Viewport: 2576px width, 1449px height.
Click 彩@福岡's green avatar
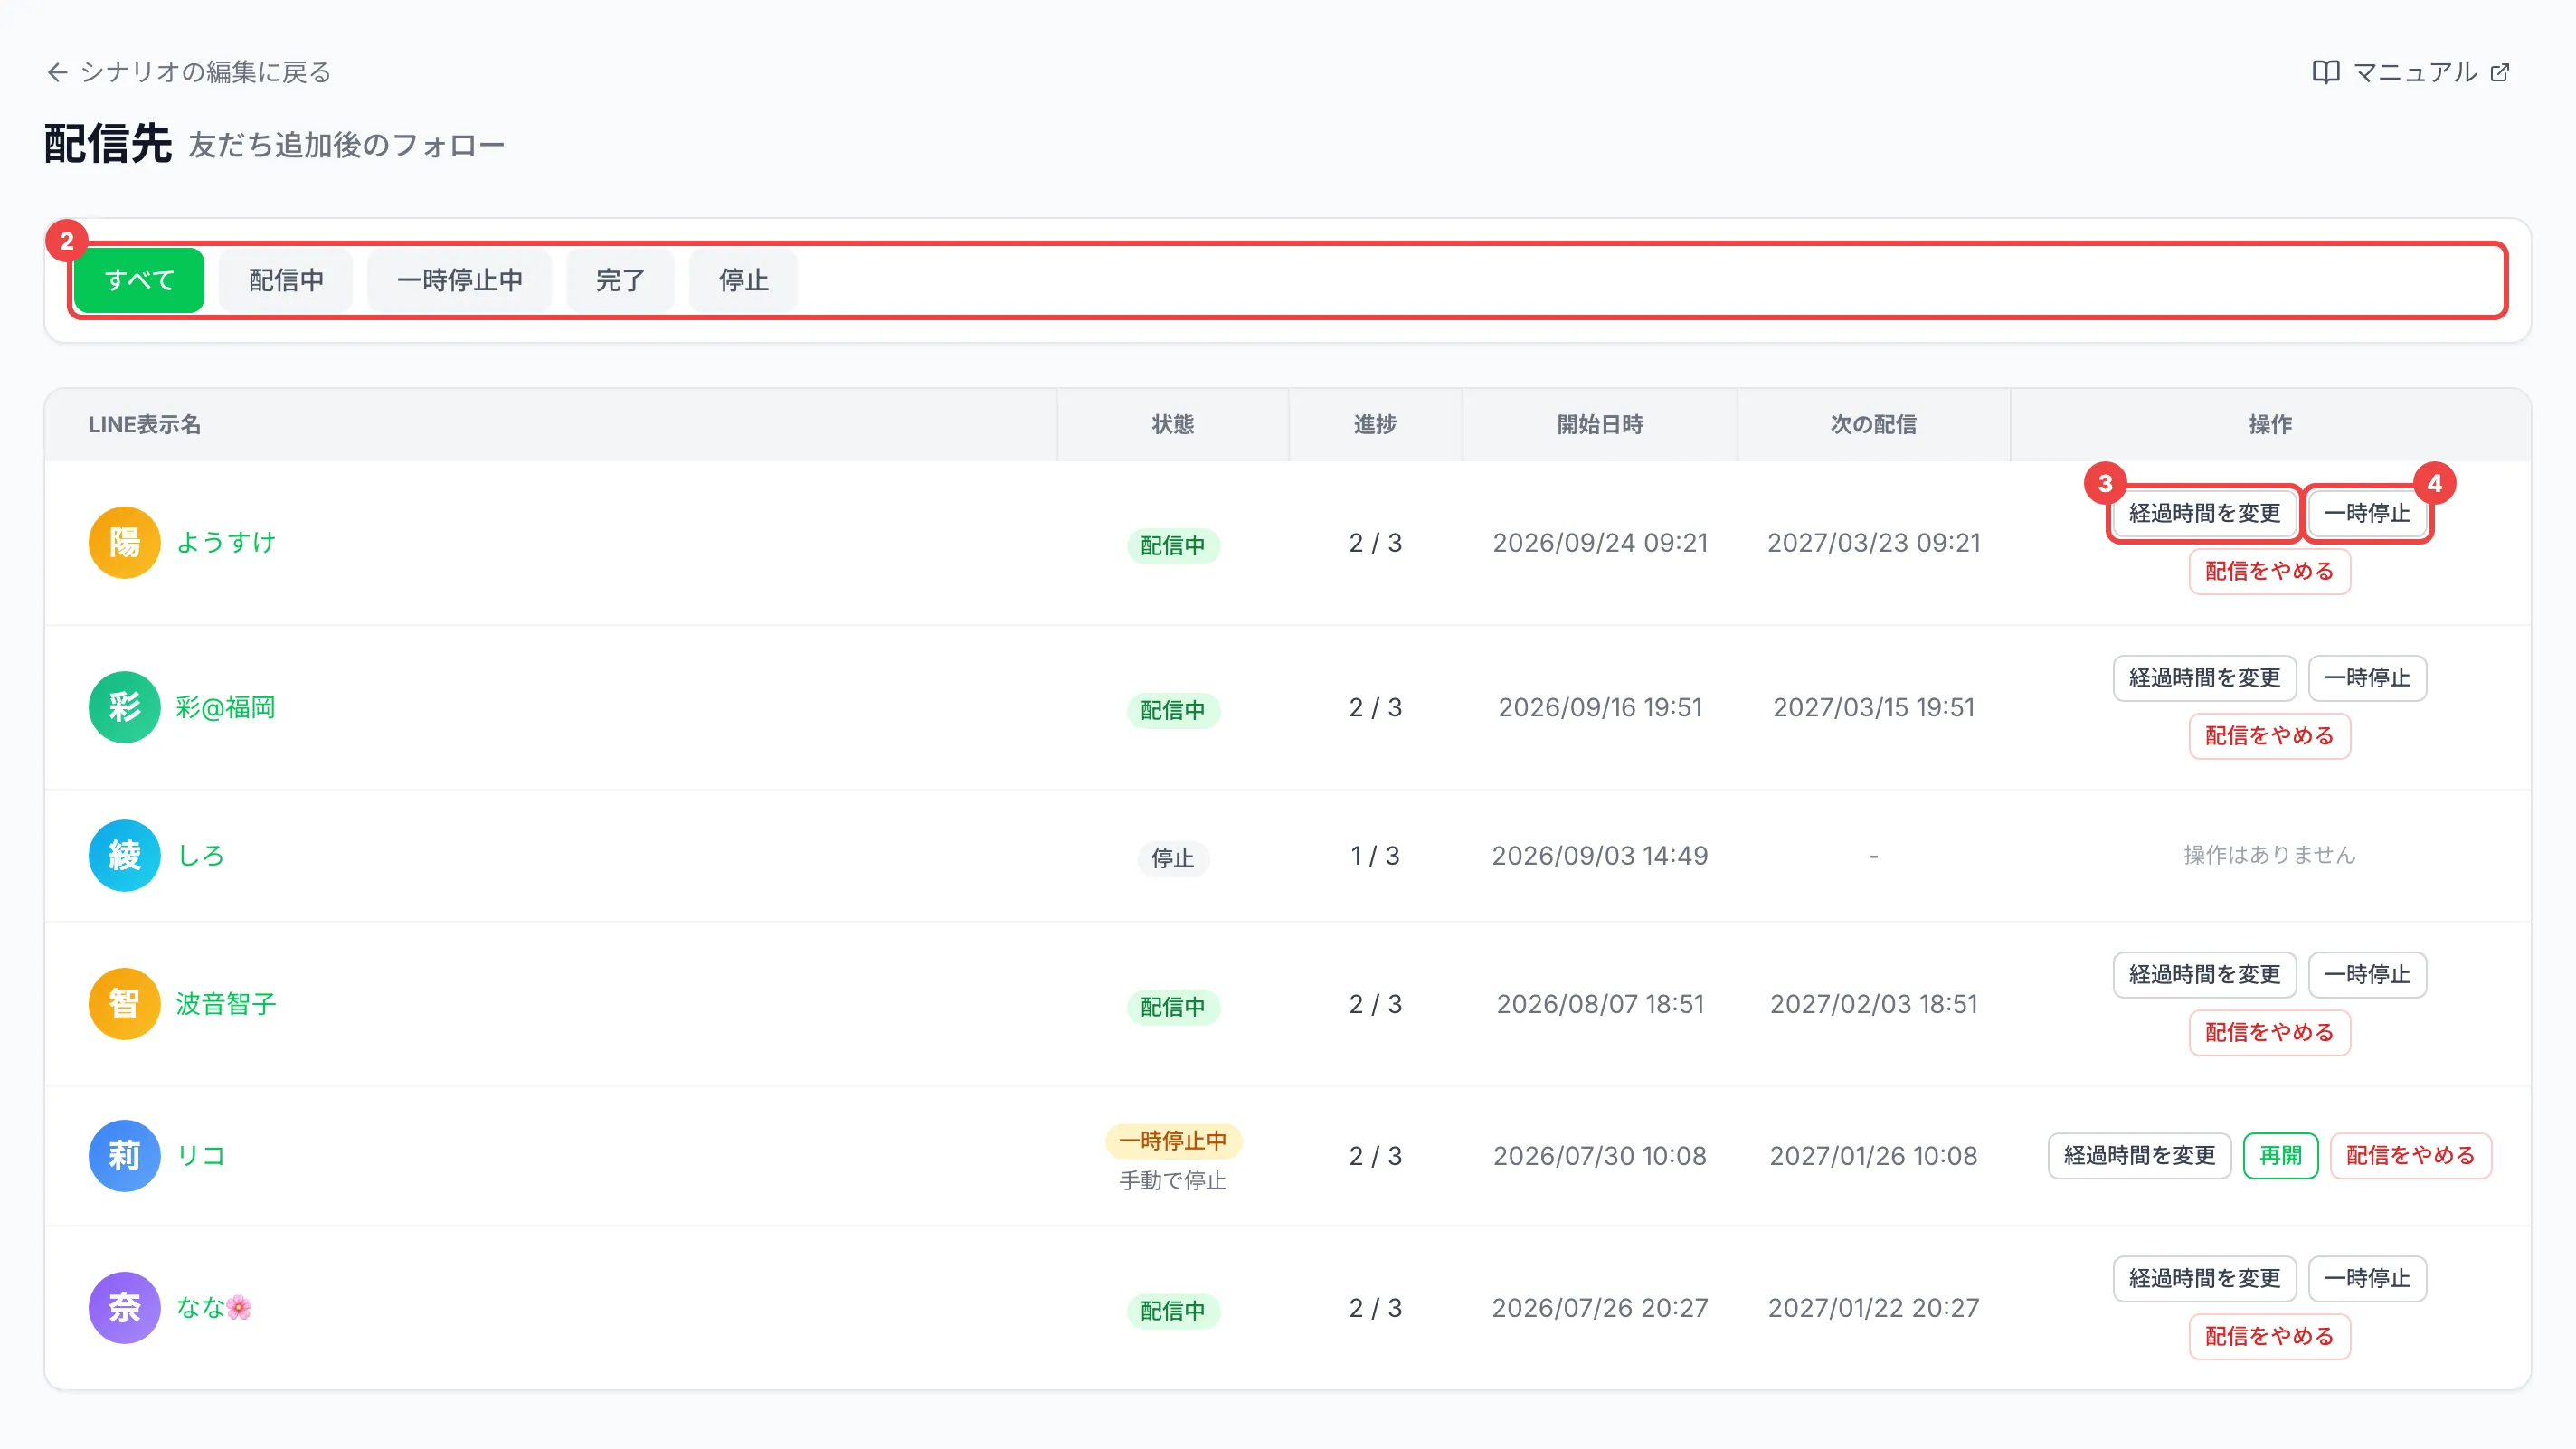[x=124, y=707]
